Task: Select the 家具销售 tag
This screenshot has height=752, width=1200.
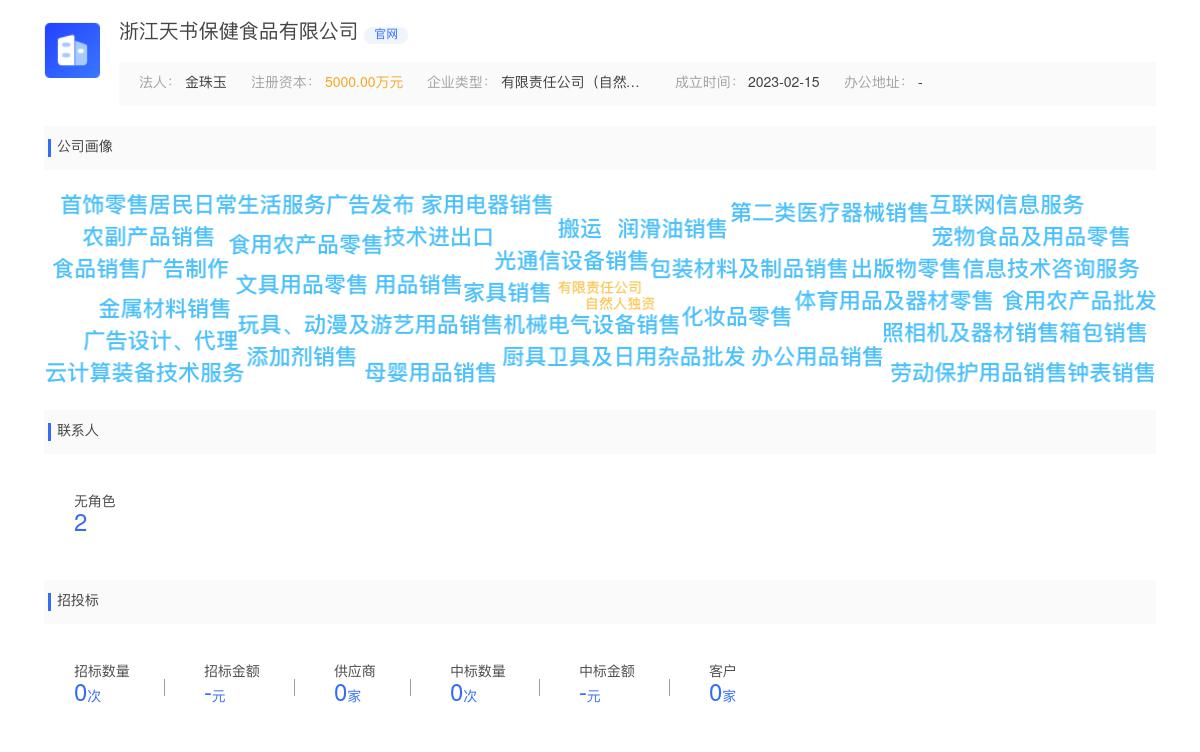Action: tap(507, 293)
